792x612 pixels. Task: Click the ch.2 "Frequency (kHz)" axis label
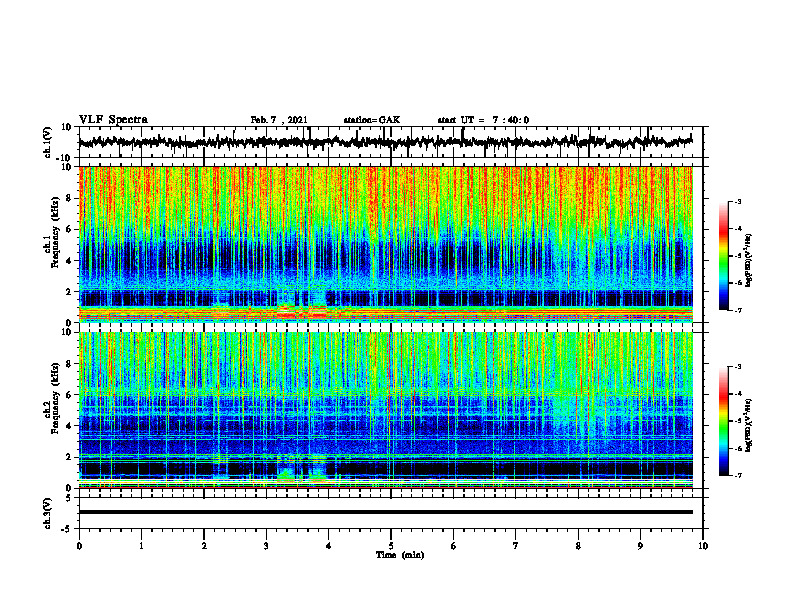tap(55, 398)
